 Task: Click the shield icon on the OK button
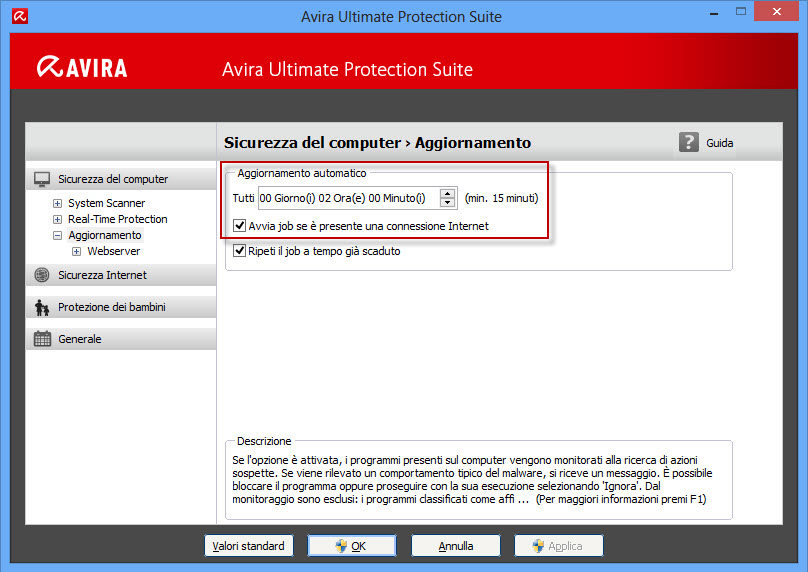coord(341,546)
